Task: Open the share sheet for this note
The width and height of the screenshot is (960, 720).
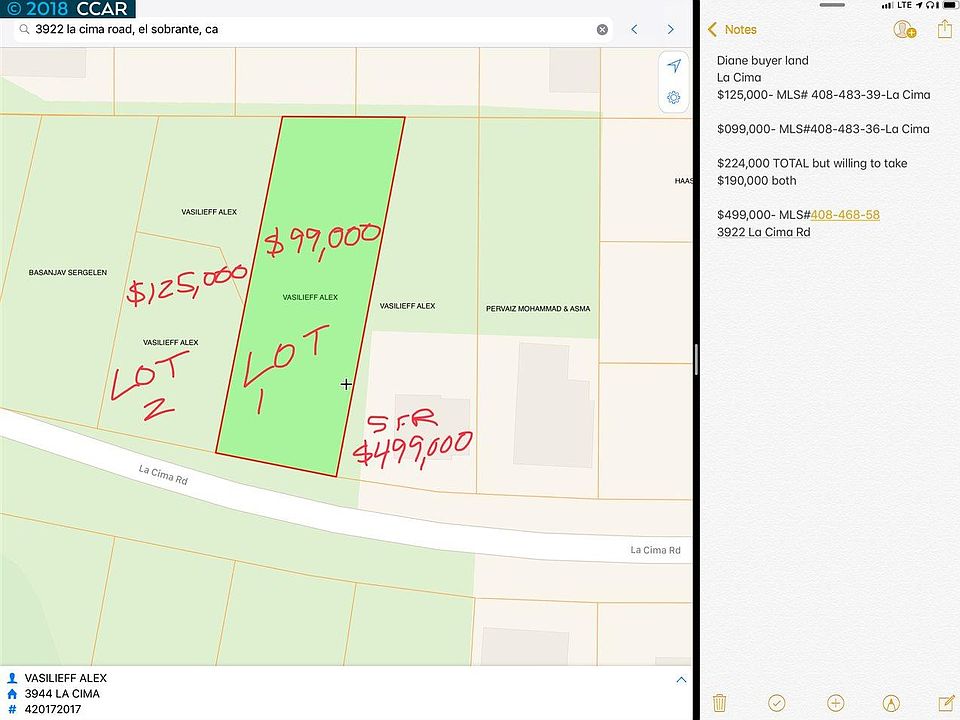Action: (945, 30)
